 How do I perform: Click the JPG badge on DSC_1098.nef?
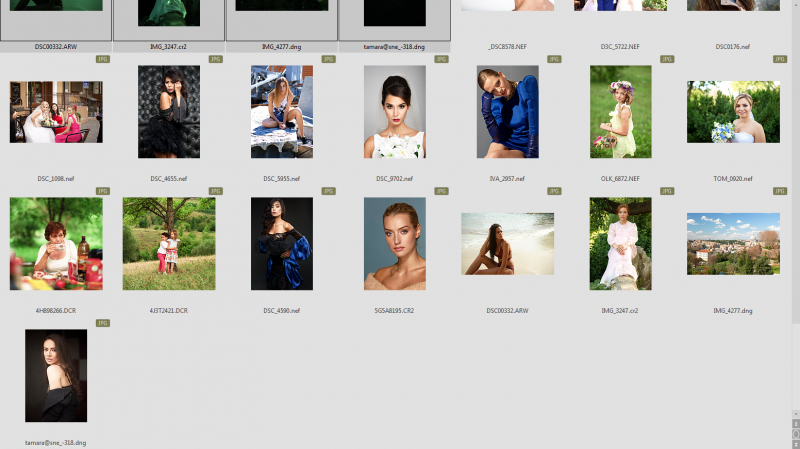[103, 59]
